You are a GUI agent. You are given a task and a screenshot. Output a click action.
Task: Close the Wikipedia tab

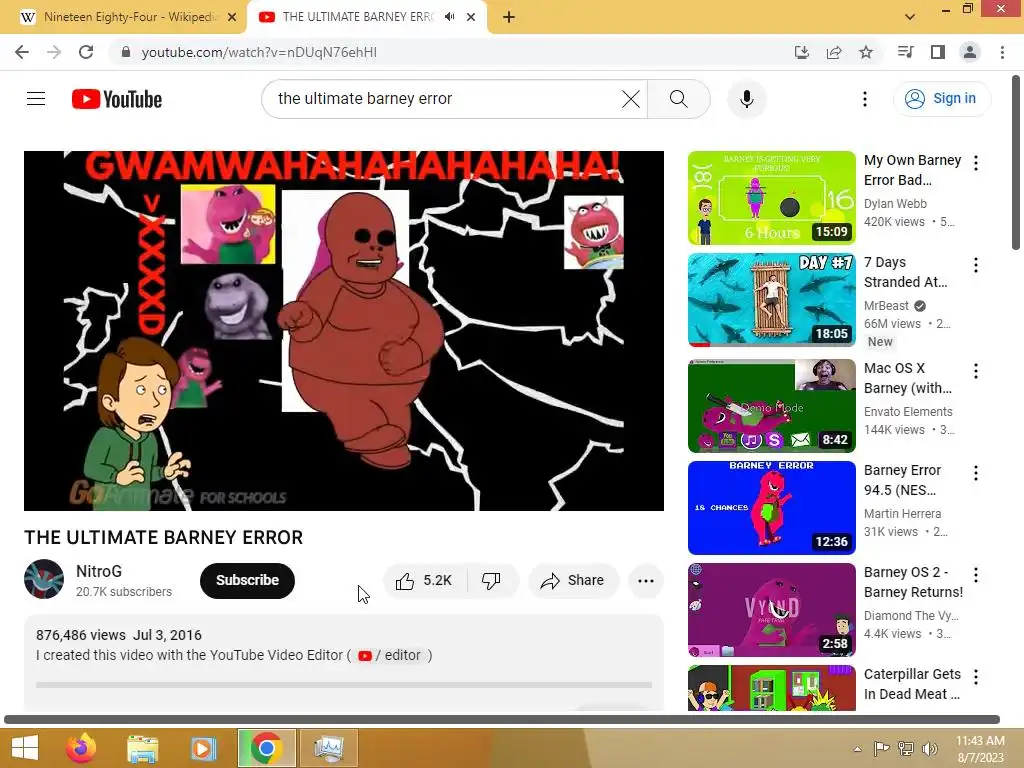(232, 18)
